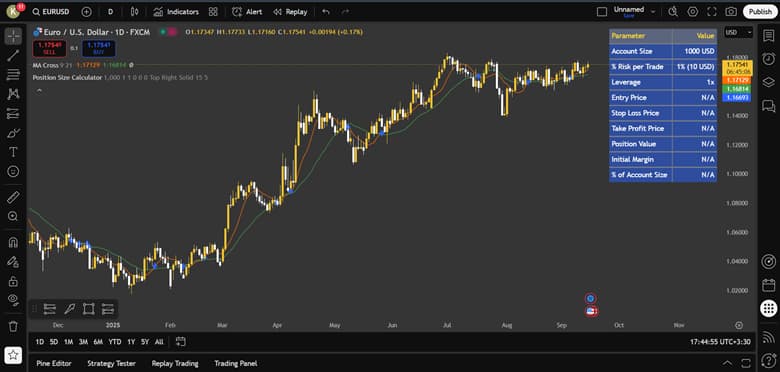The image size is (780, 372).
Task: Expand the Unnamed layout dropdown arrow
Action: [653, 12]
